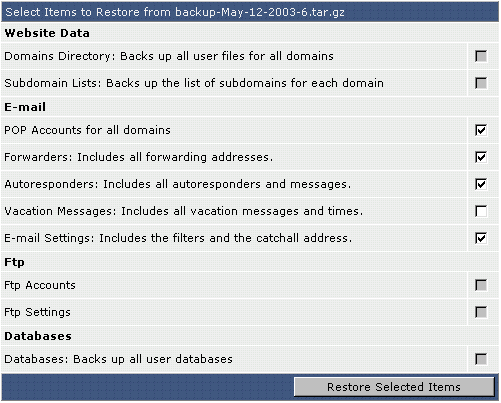
Task: Click the E-mail section heading
Action: pyautogui.click(x=25, y=107)
